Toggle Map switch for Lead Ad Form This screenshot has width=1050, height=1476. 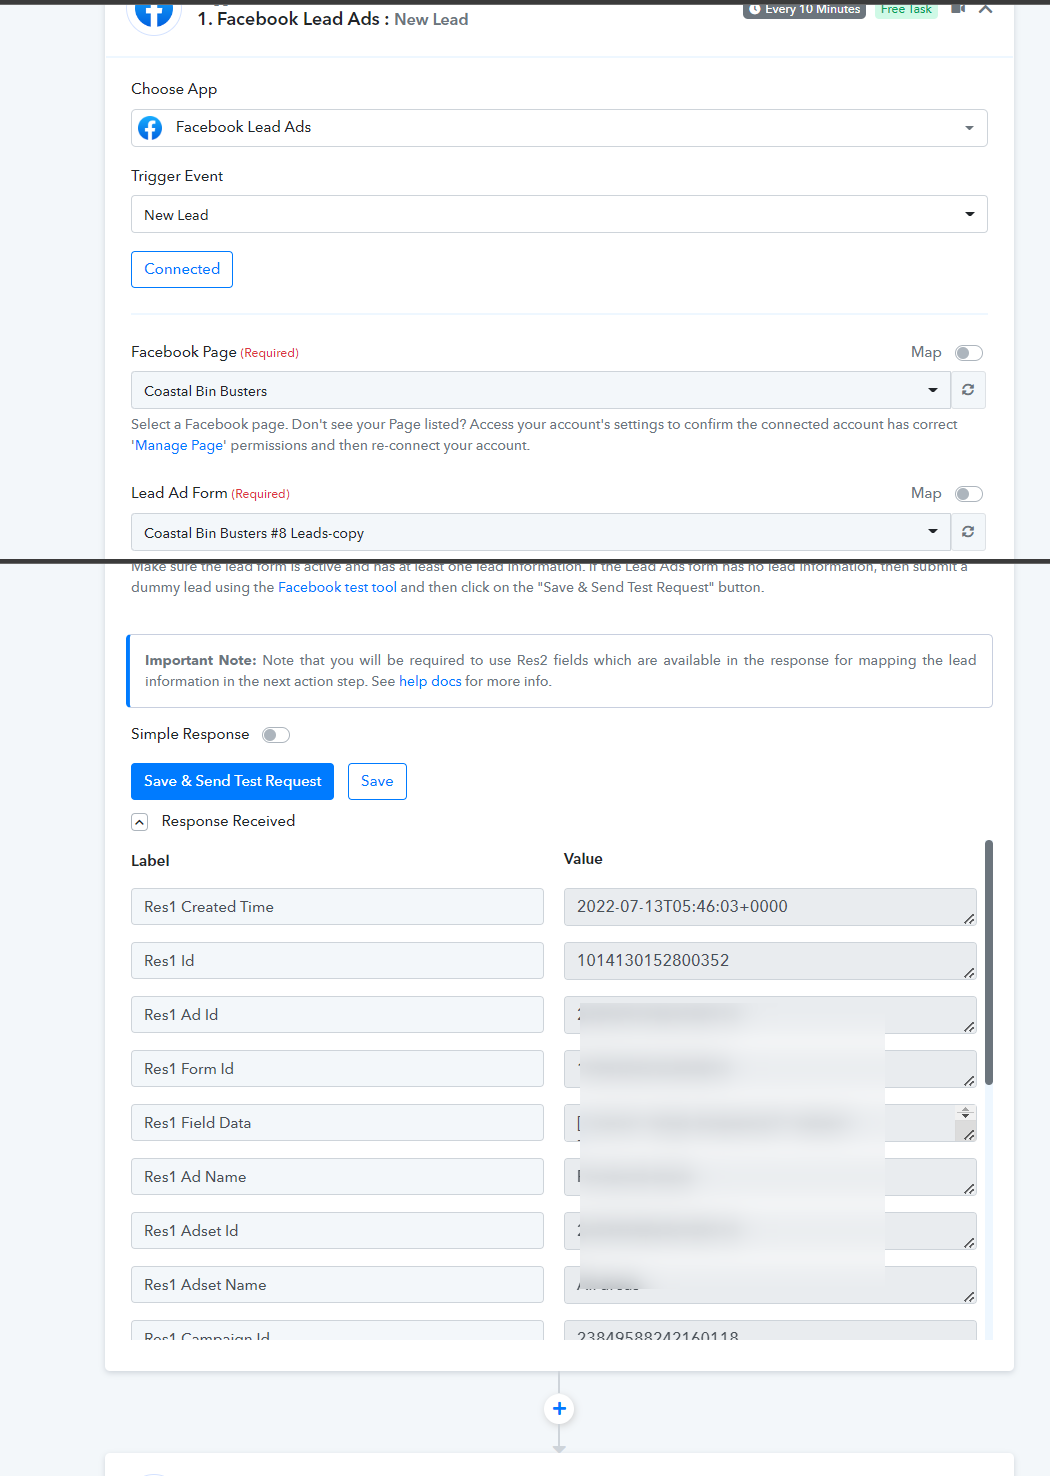969,494
